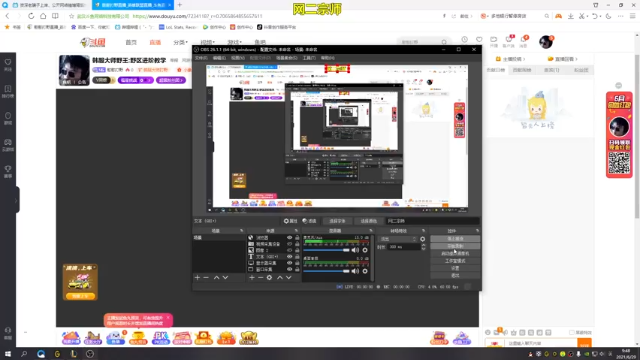Open scene transition type dropdown
This screenshot has width=640, height=360.
[398, 239]
